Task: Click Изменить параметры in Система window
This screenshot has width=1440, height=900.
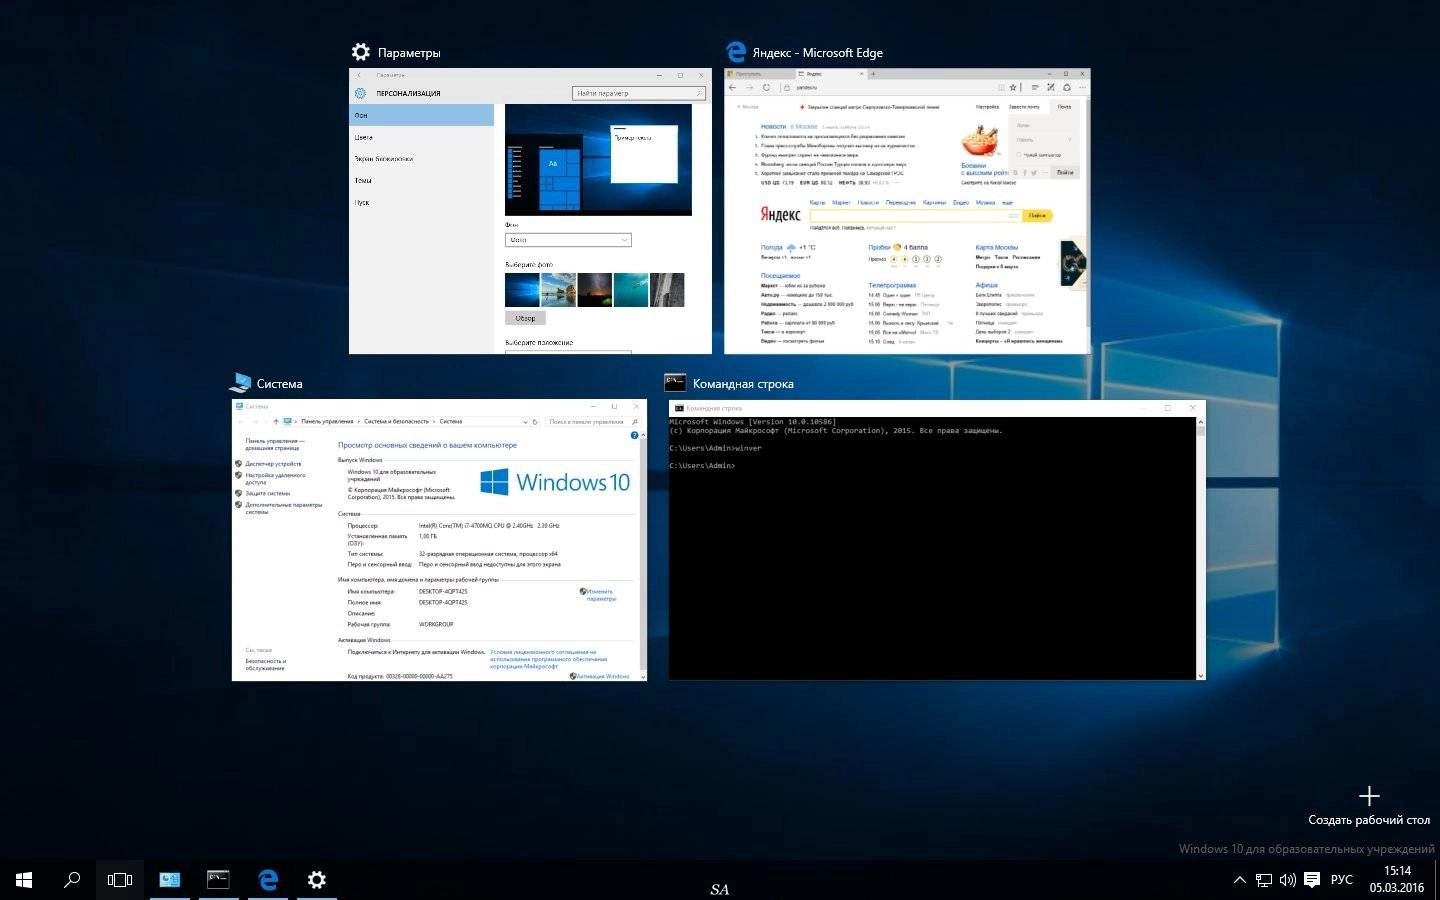Action: tap(600, 595)
